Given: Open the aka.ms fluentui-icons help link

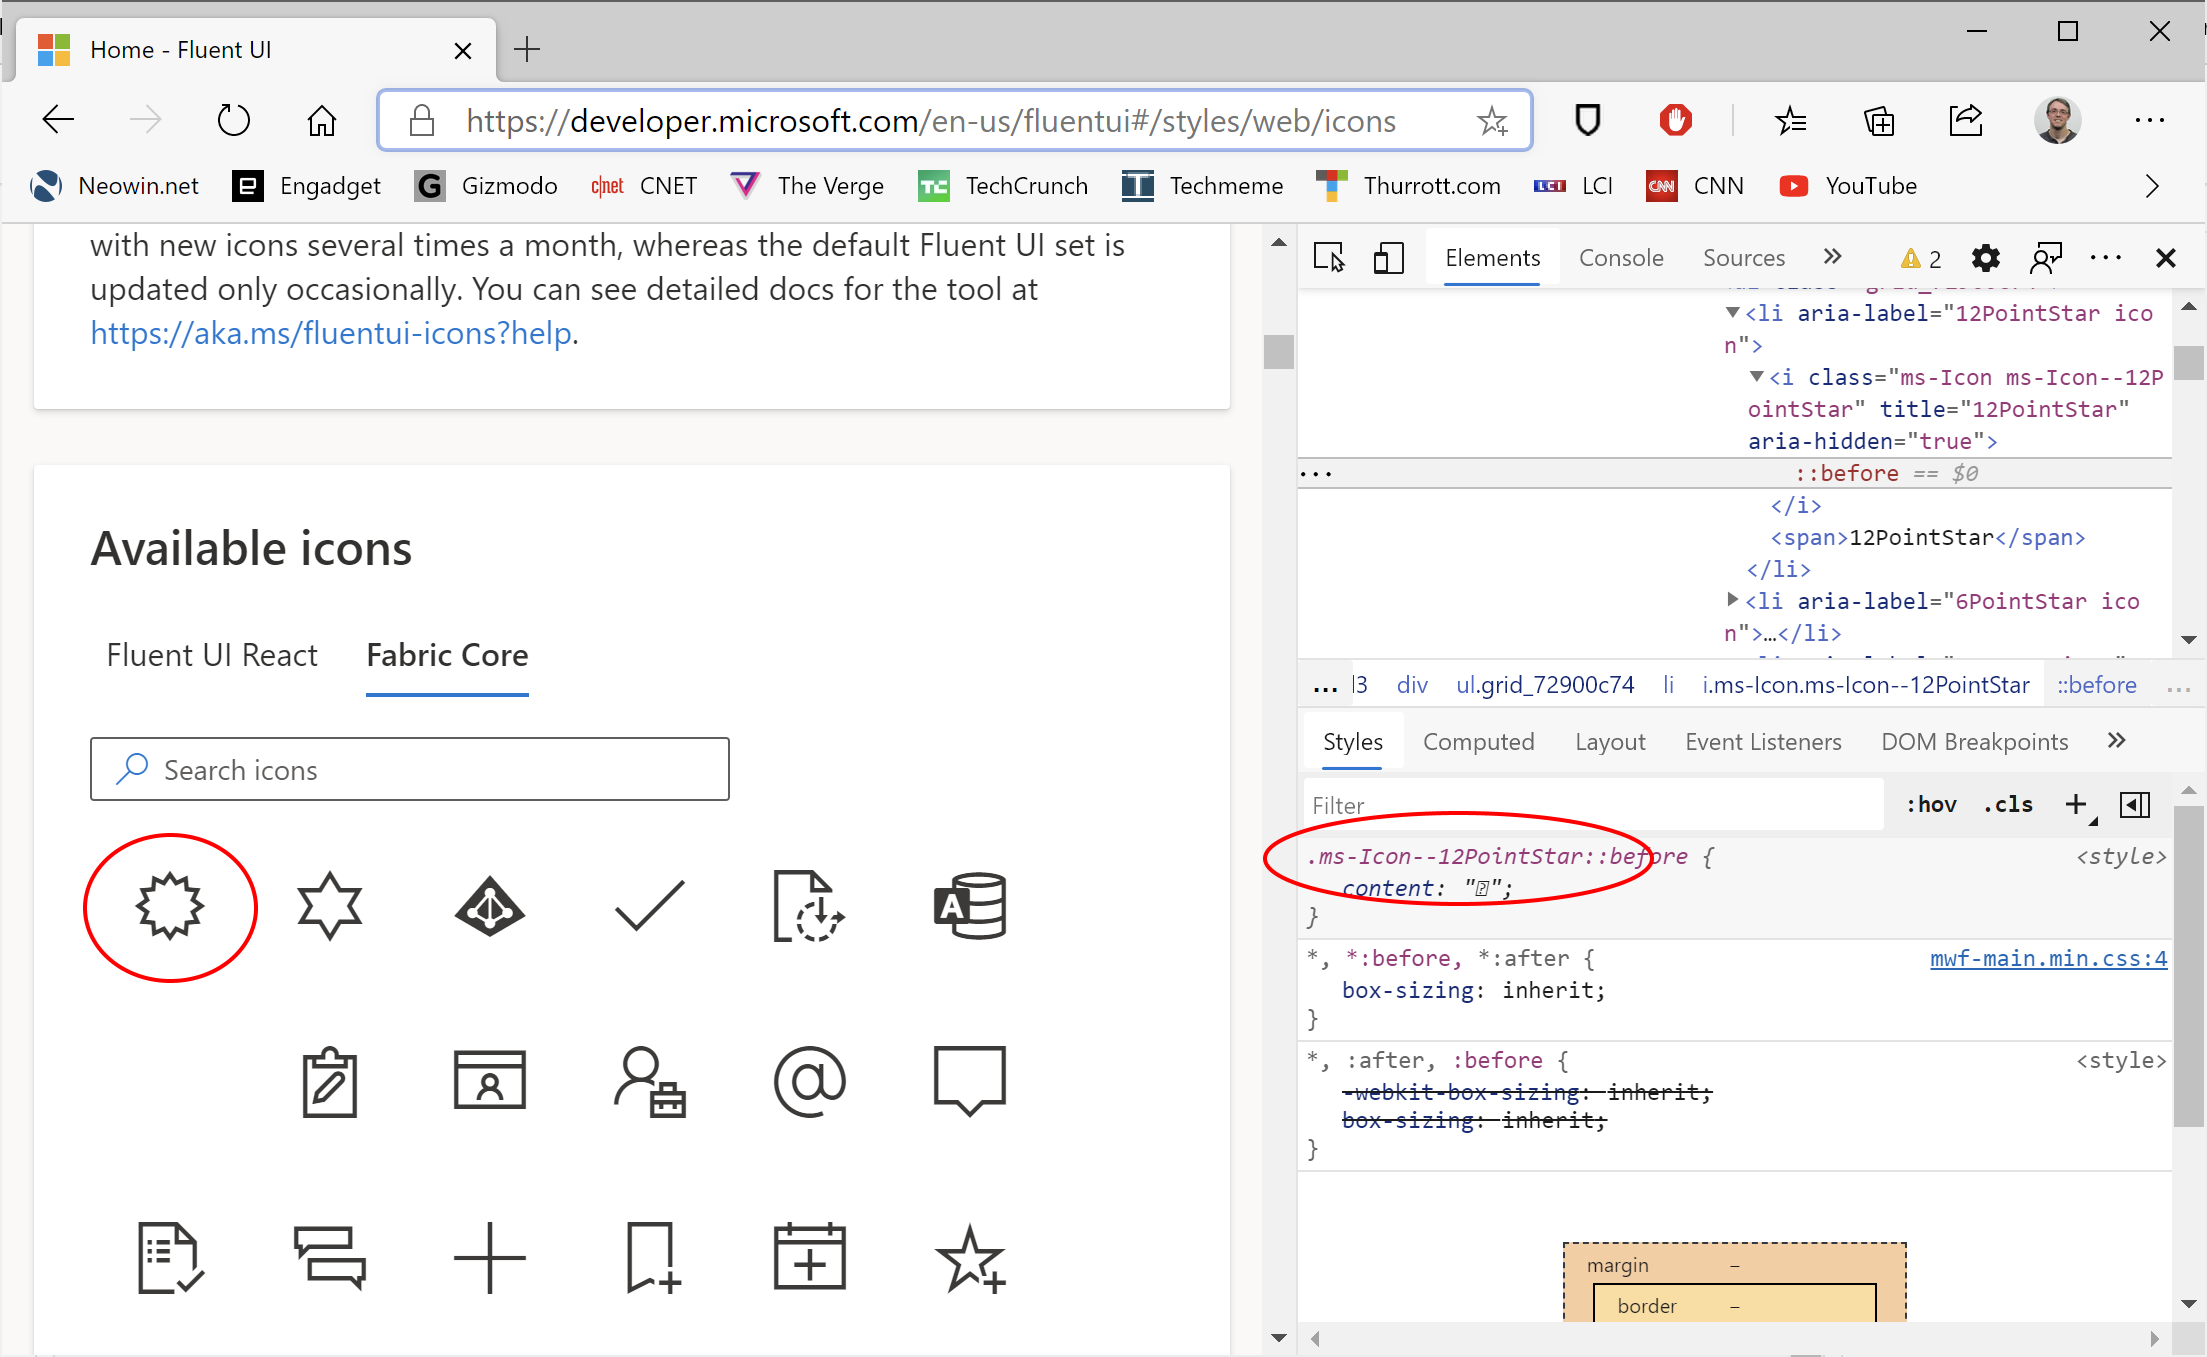Looking at the screenshot, I should click(331, 333).
